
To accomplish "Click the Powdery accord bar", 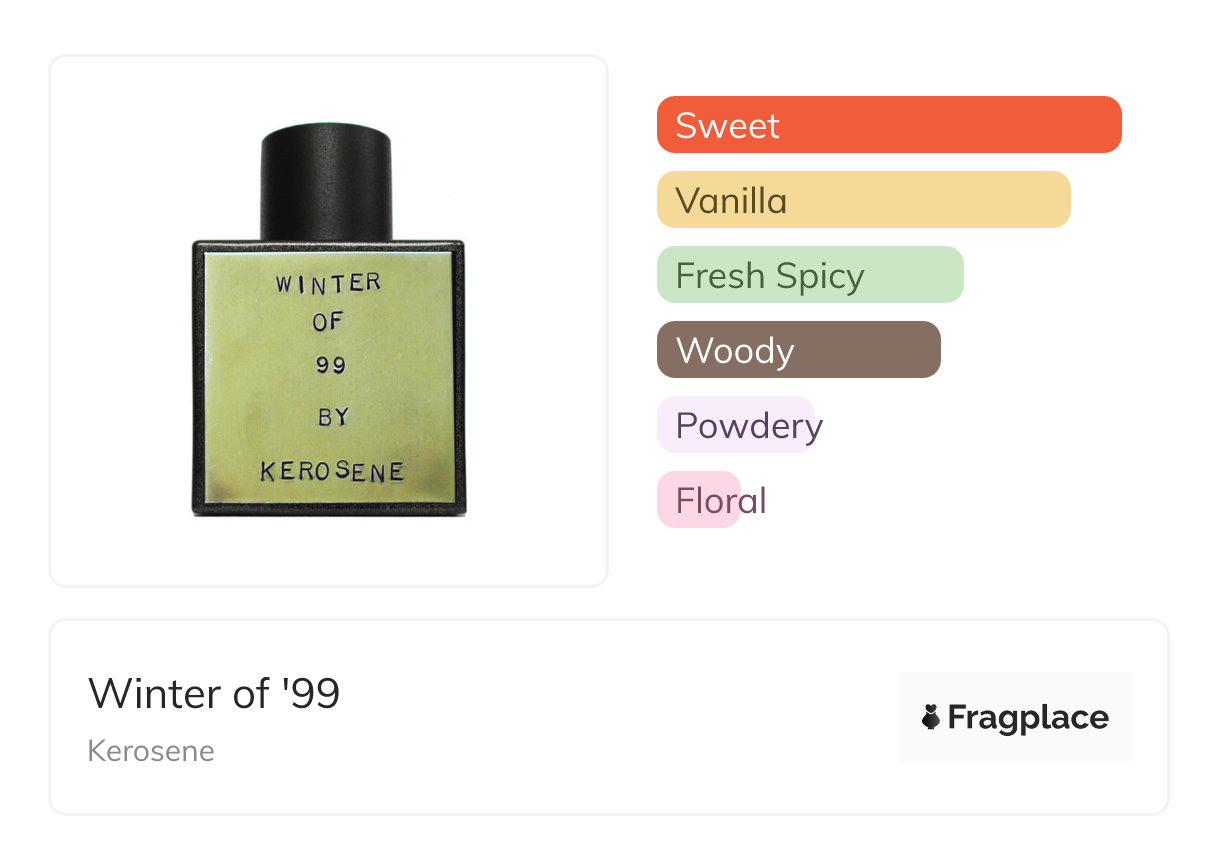I will pos(737,425).
